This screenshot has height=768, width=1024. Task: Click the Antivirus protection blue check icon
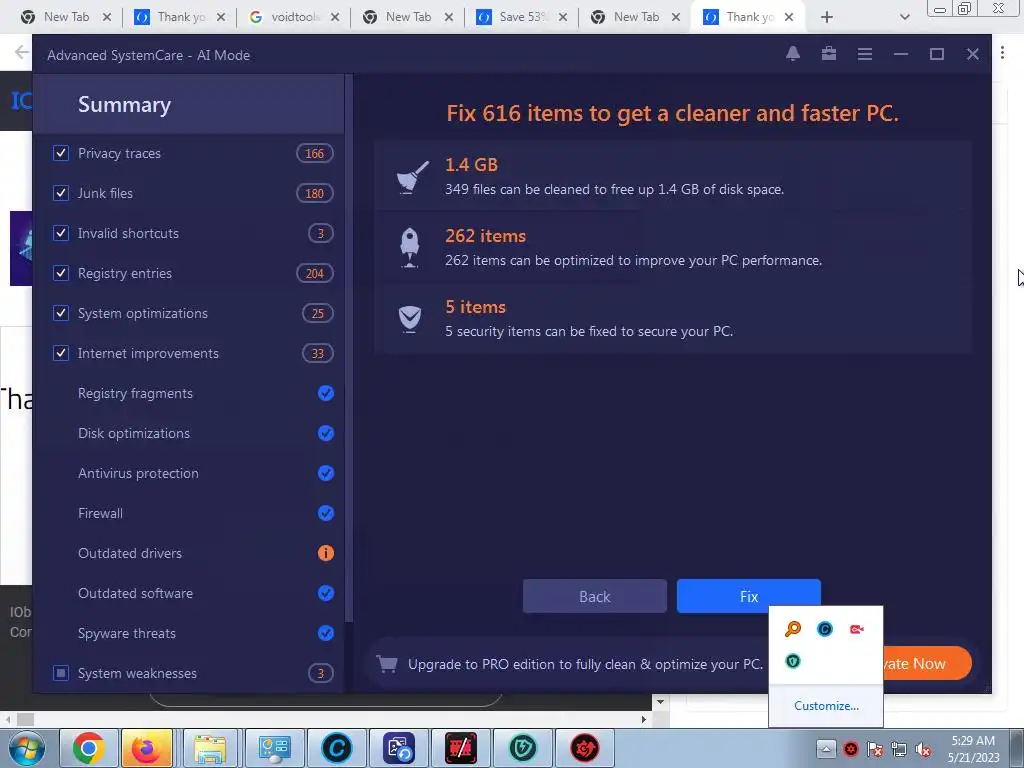tap(325, 473)
